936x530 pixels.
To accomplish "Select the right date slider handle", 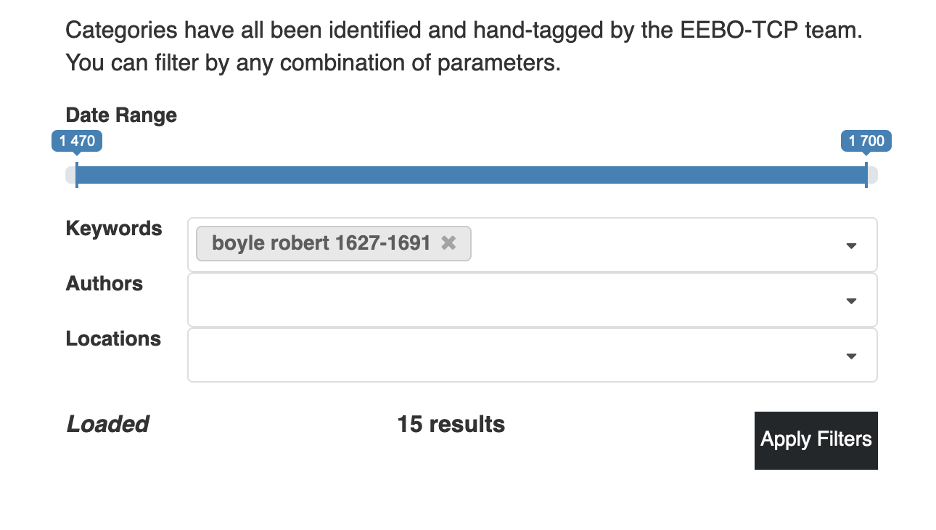I will (x=866, y=175).
